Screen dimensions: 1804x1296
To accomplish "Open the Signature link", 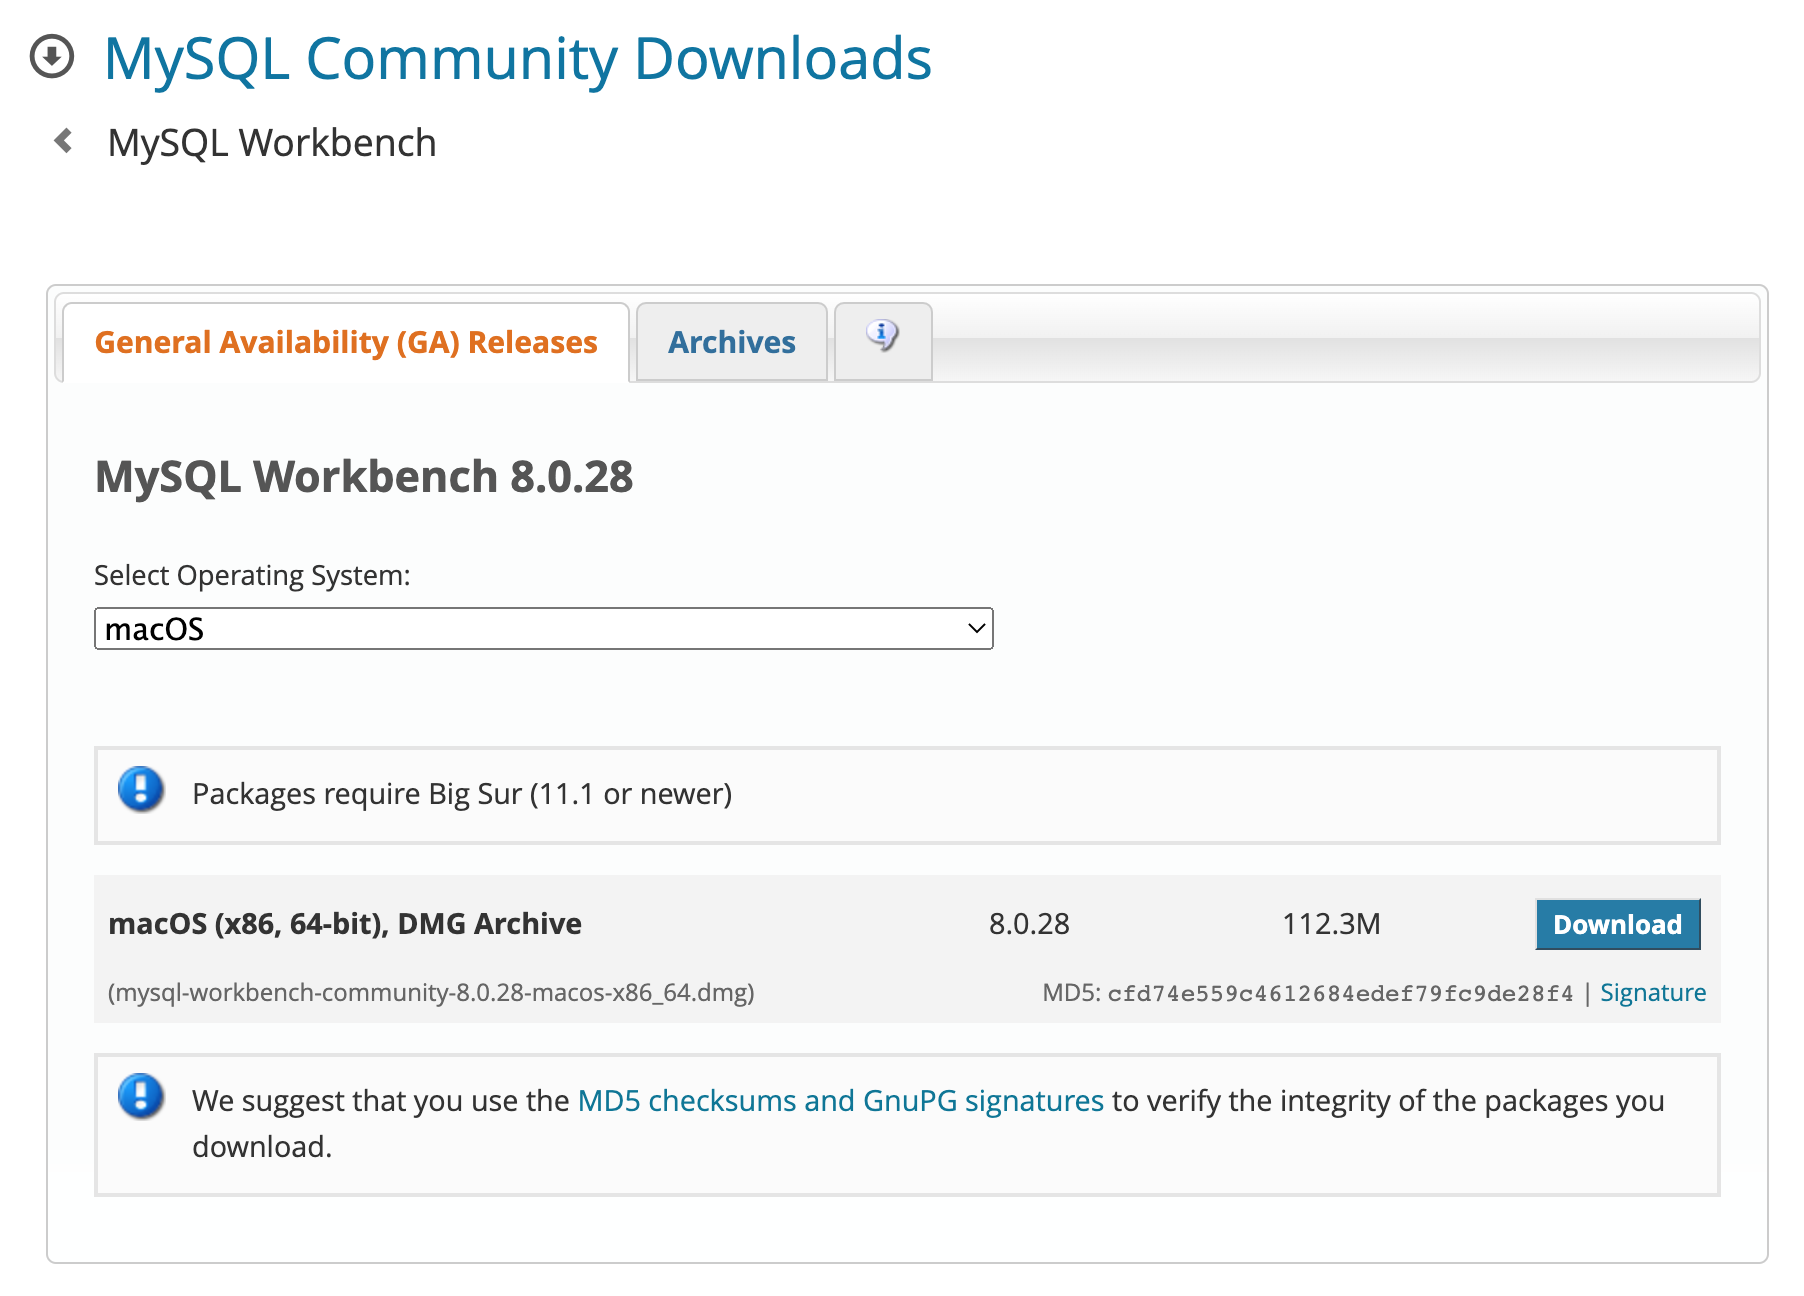I will [x=1653, y=992].
